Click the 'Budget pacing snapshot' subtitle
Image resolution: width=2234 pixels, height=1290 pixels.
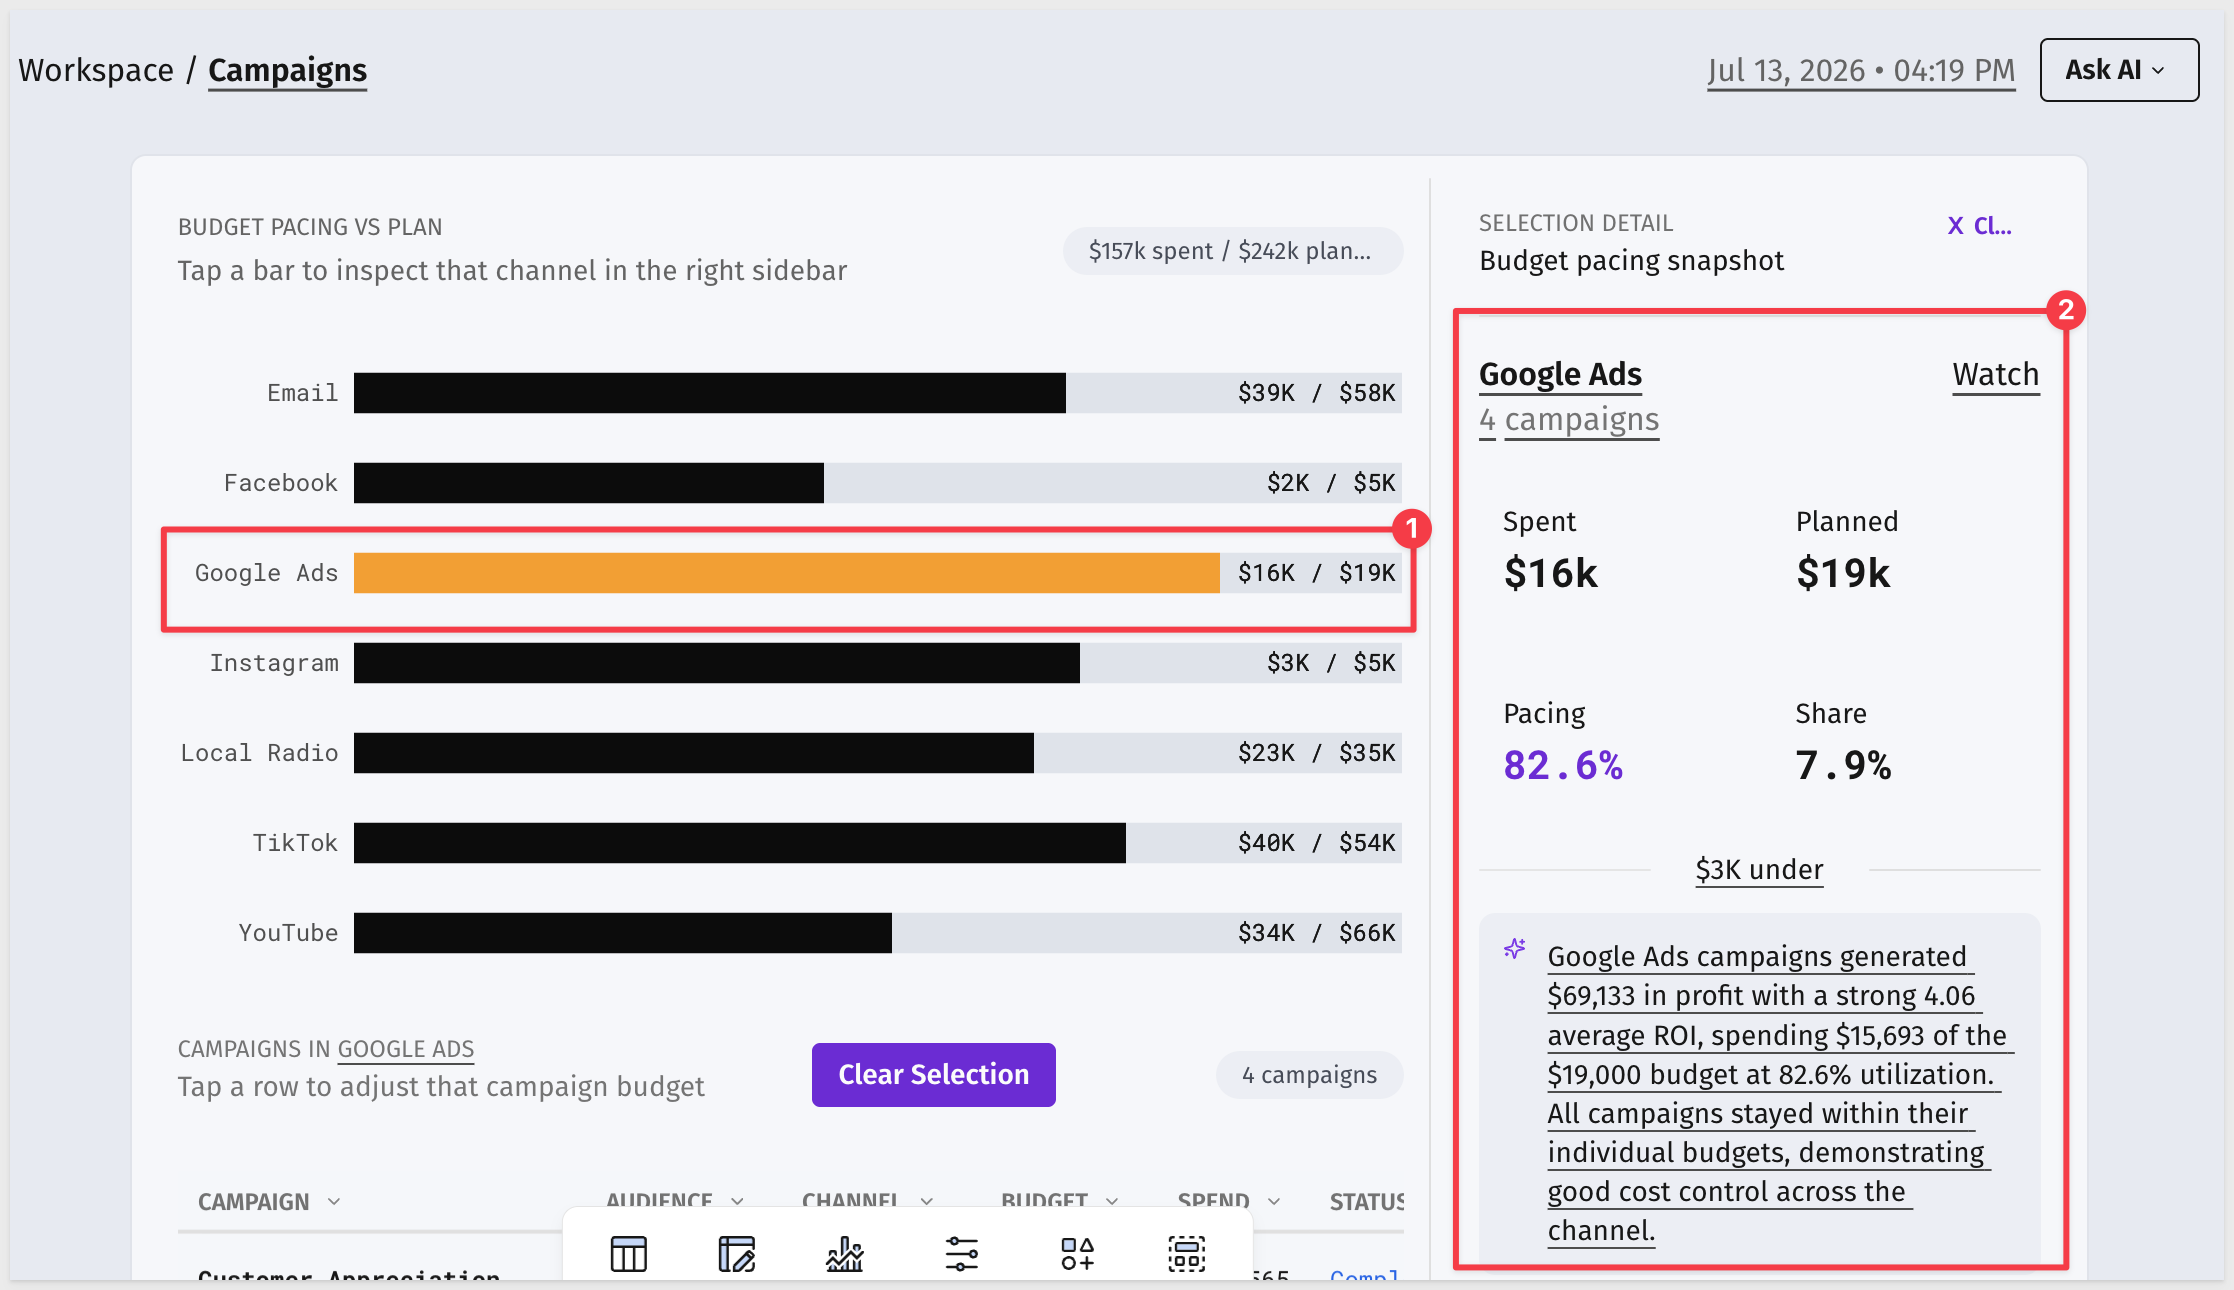1632,261
